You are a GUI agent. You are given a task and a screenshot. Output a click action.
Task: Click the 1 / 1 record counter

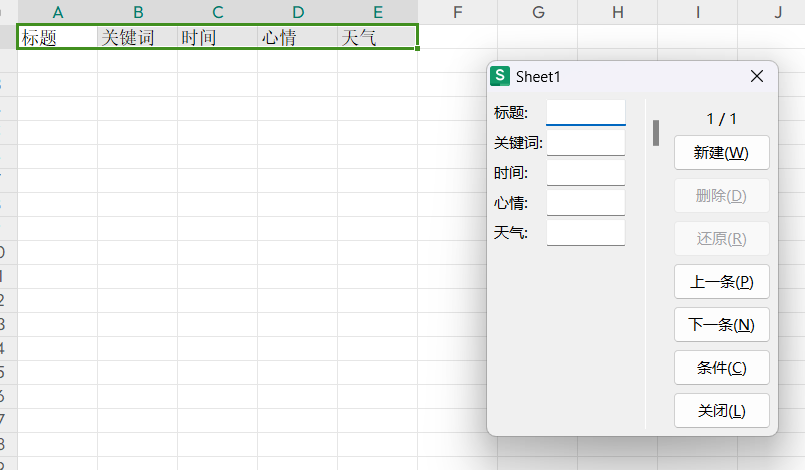721,119
